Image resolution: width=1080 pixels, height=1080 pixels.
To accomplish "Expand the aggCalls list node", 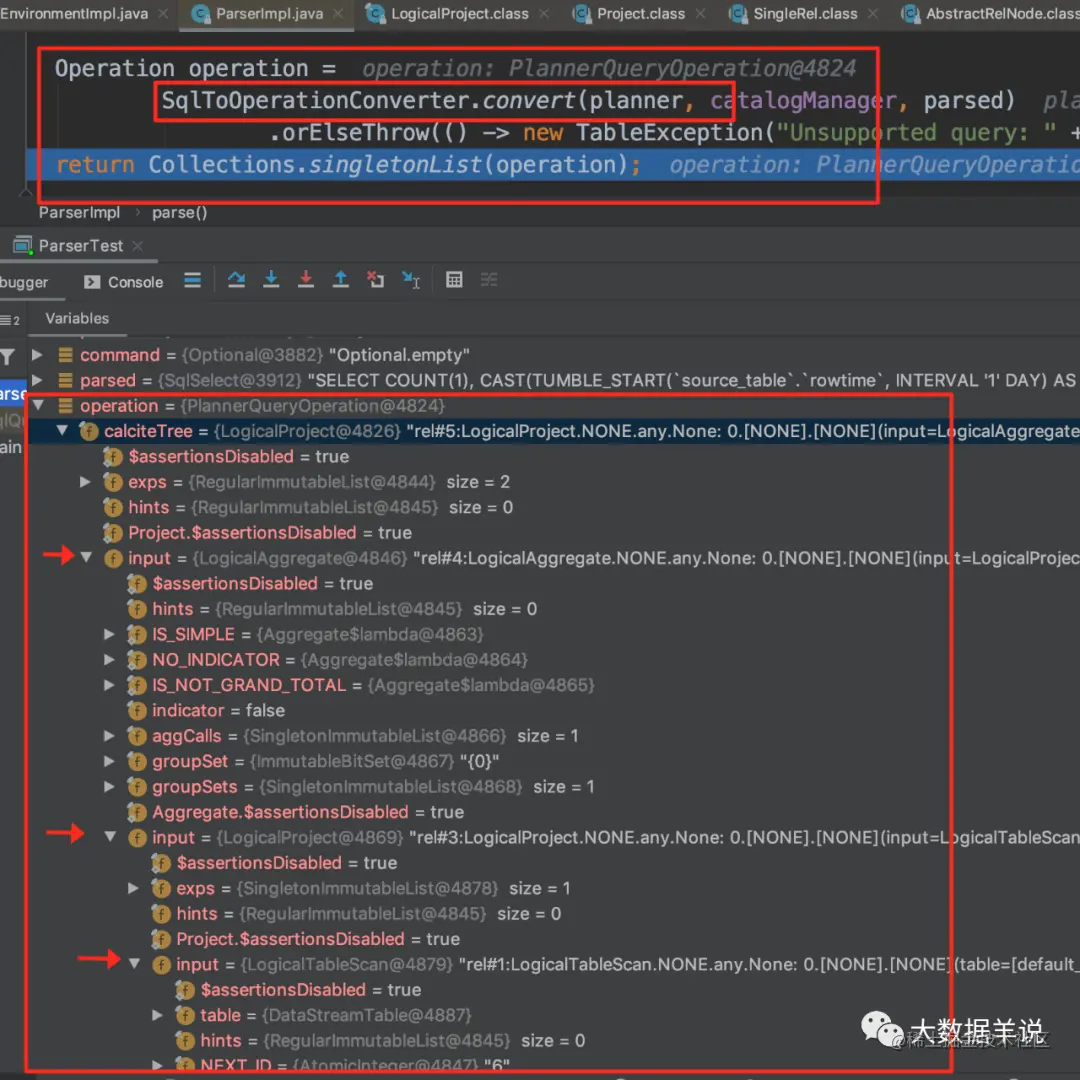I will coord(110,736).
